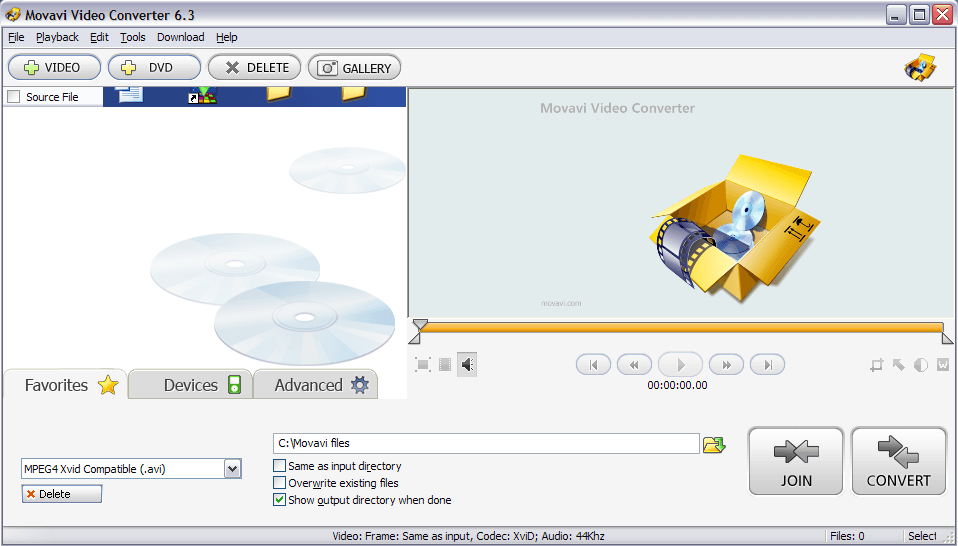The height and width of the screenshot is (546, 958).
Task: Click the play button
Action: click(x=680, y=365)
